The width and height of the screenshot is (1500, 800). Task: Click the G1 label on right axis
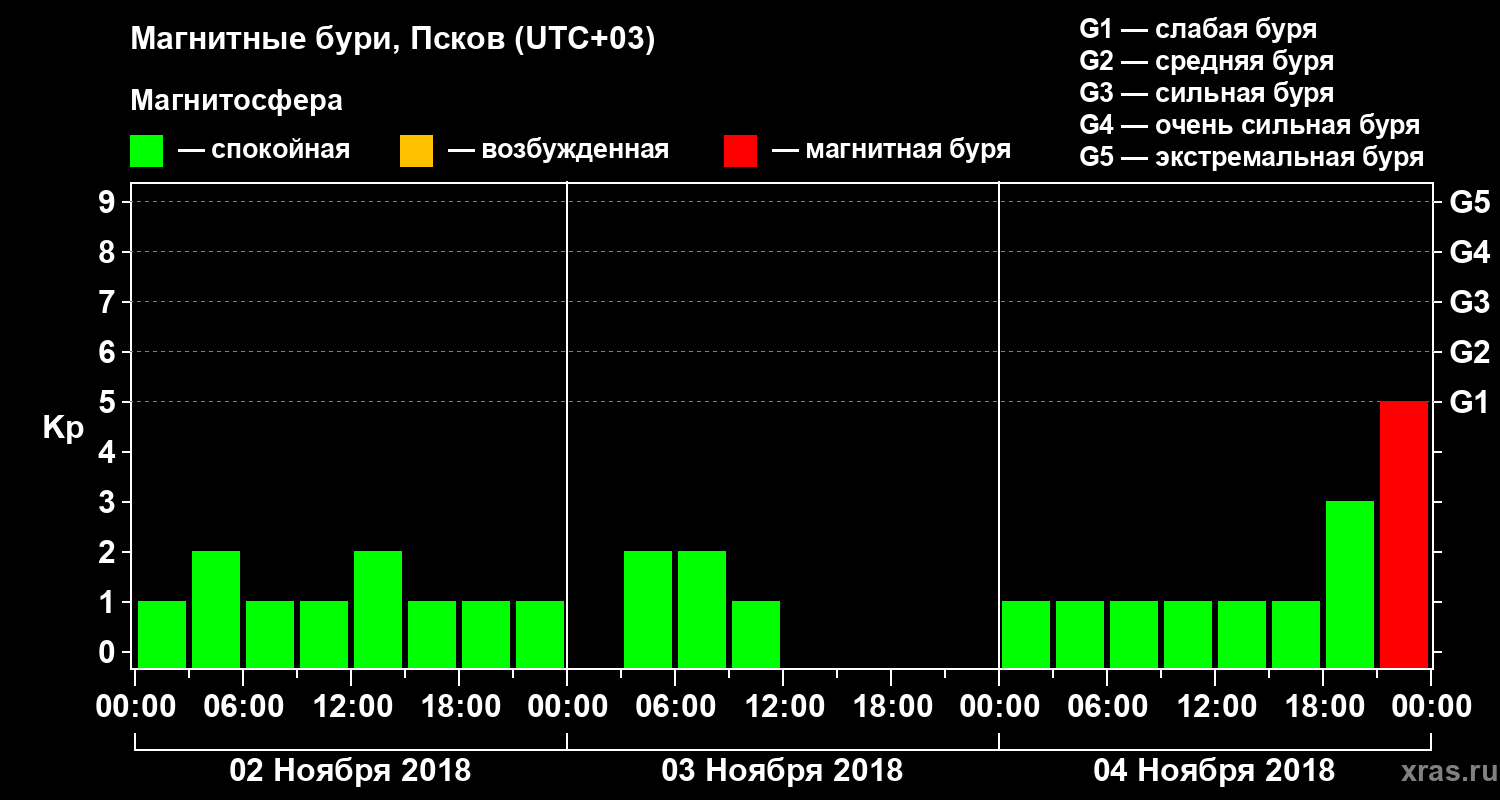(1470, 402)
